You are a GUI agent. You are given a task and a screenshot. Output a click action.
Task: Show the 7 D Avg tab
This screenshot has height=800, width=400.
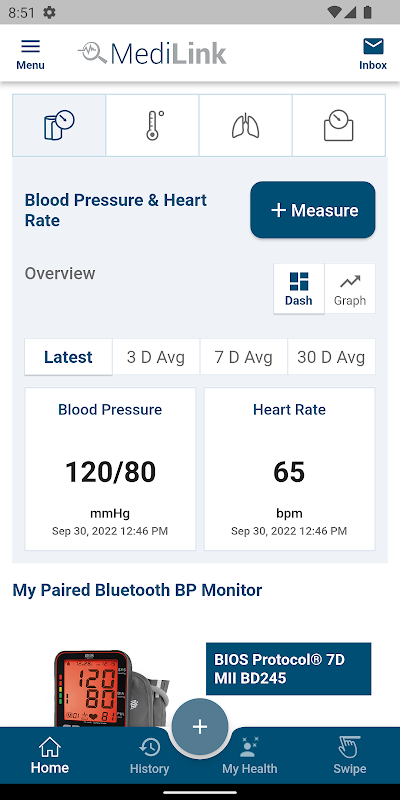[243, 357]
